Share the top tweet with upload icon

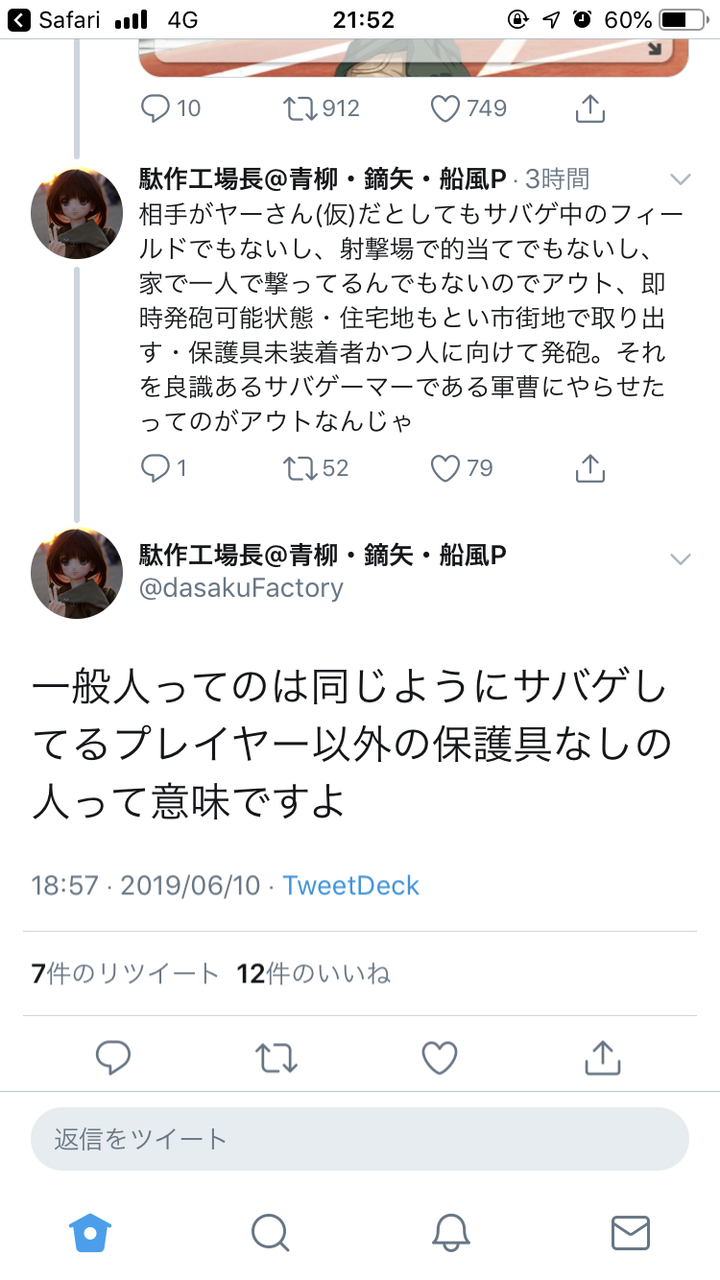click(x=590, y=108)
